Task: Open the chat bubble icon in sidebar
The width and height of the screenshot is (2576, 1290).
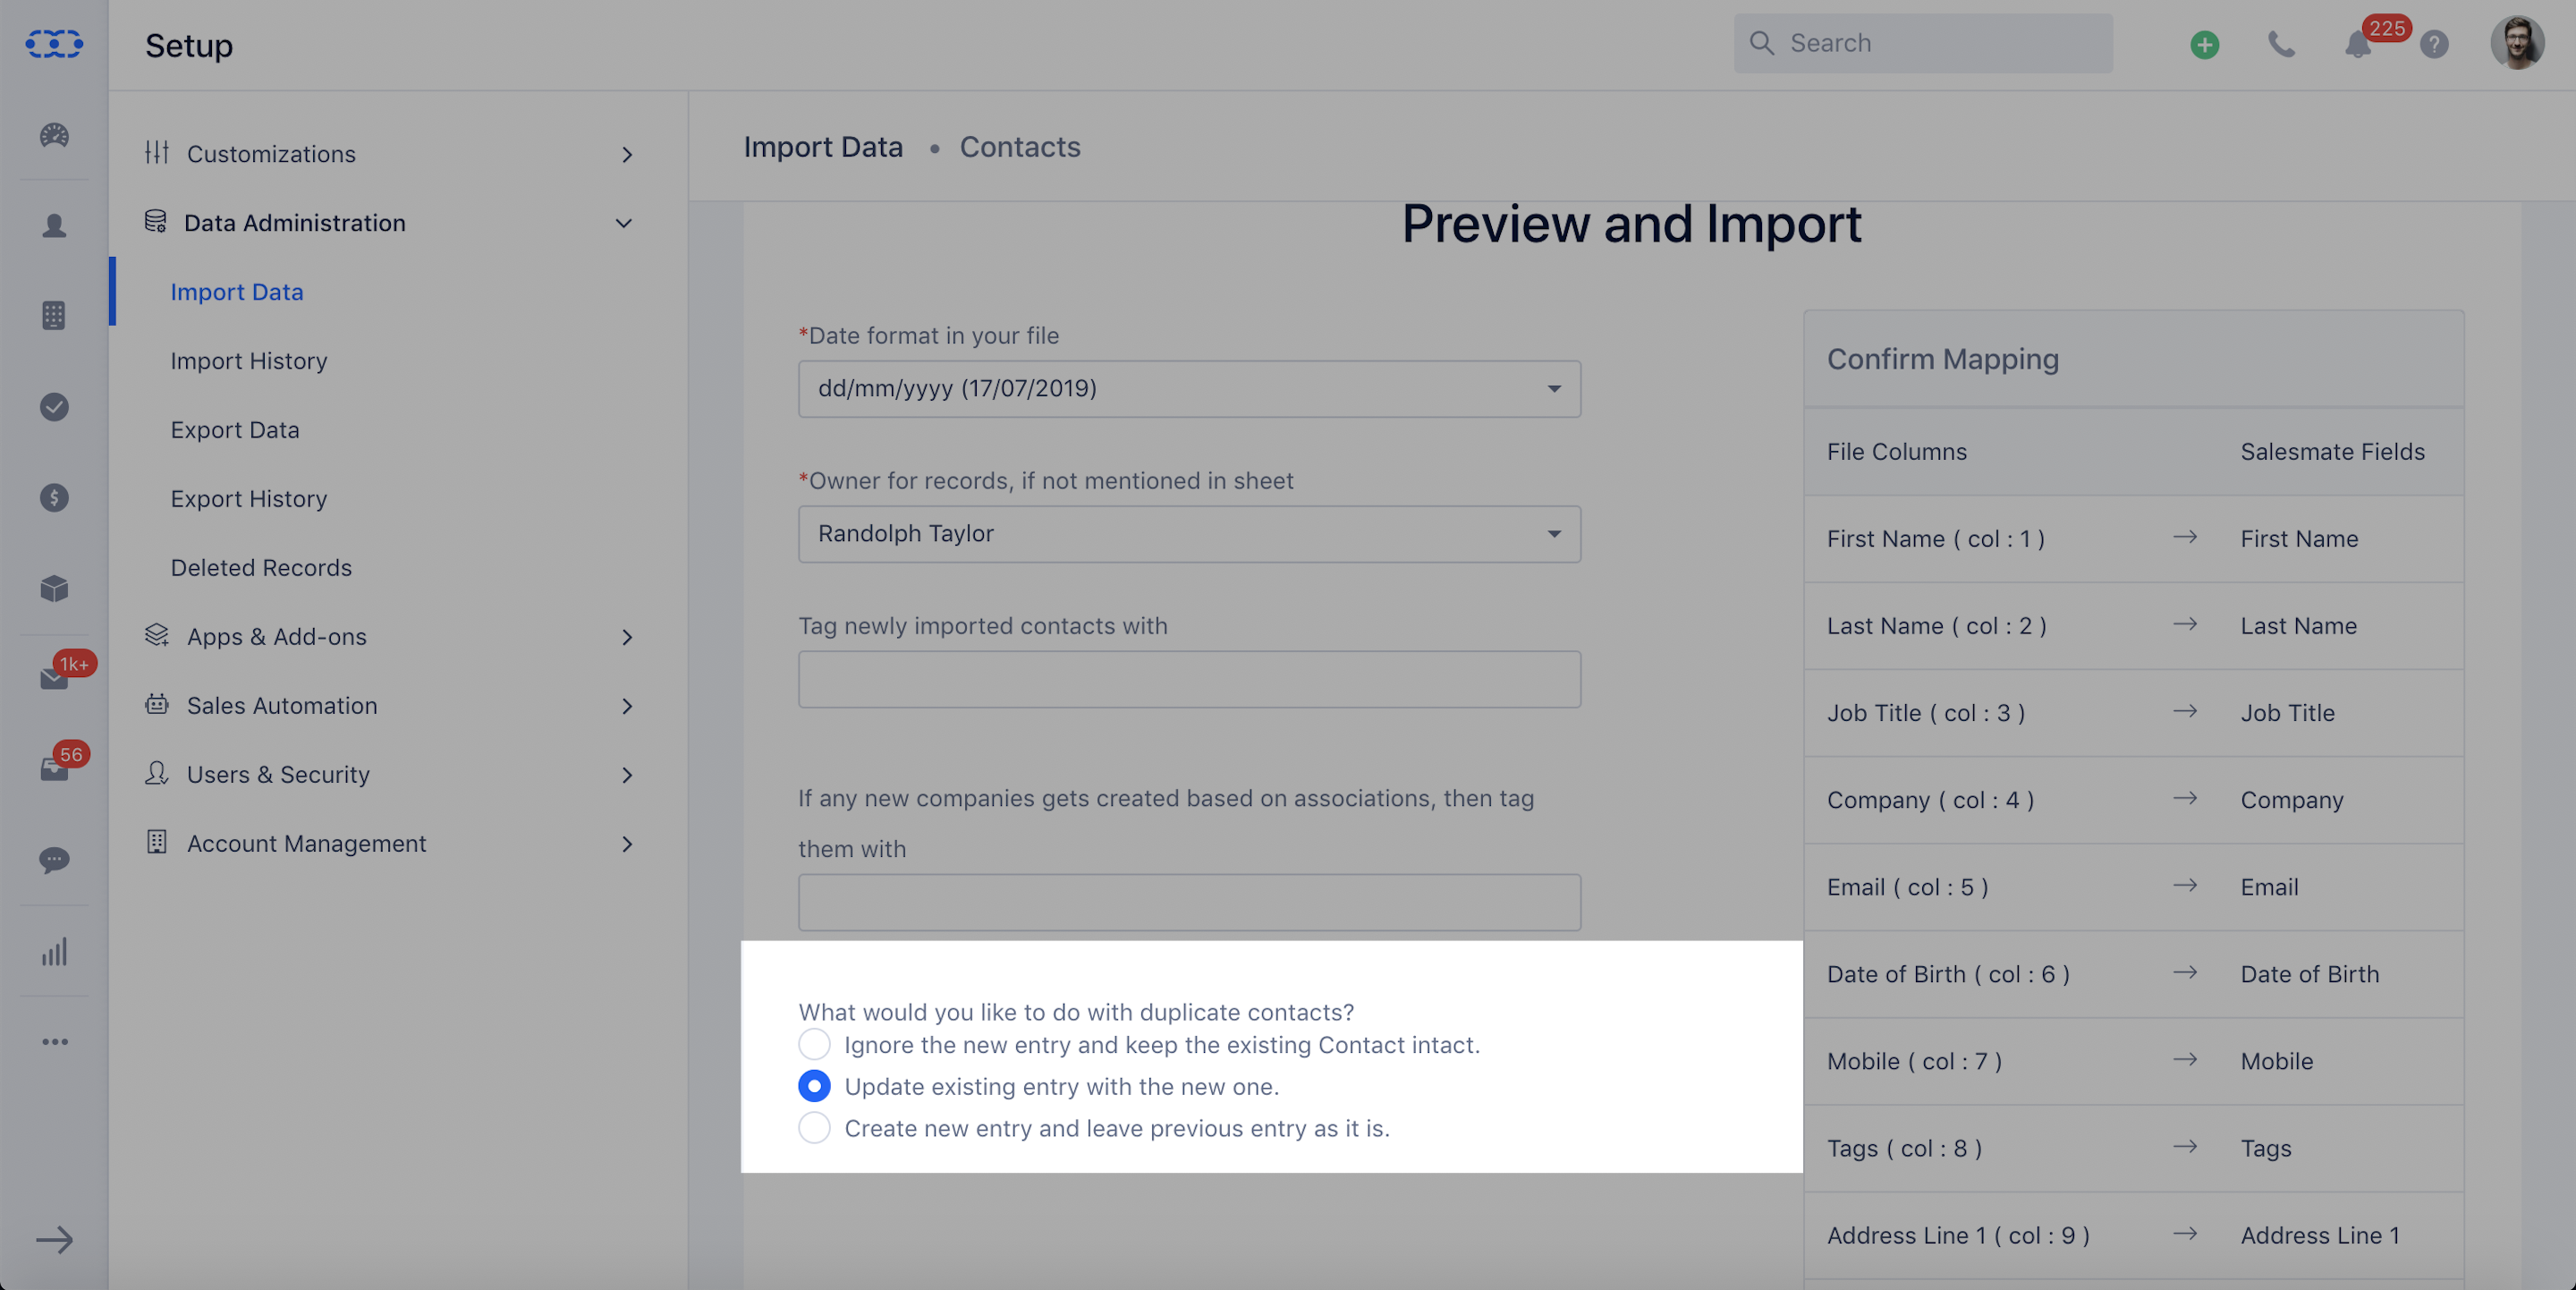Action: (x=54, y=860)
